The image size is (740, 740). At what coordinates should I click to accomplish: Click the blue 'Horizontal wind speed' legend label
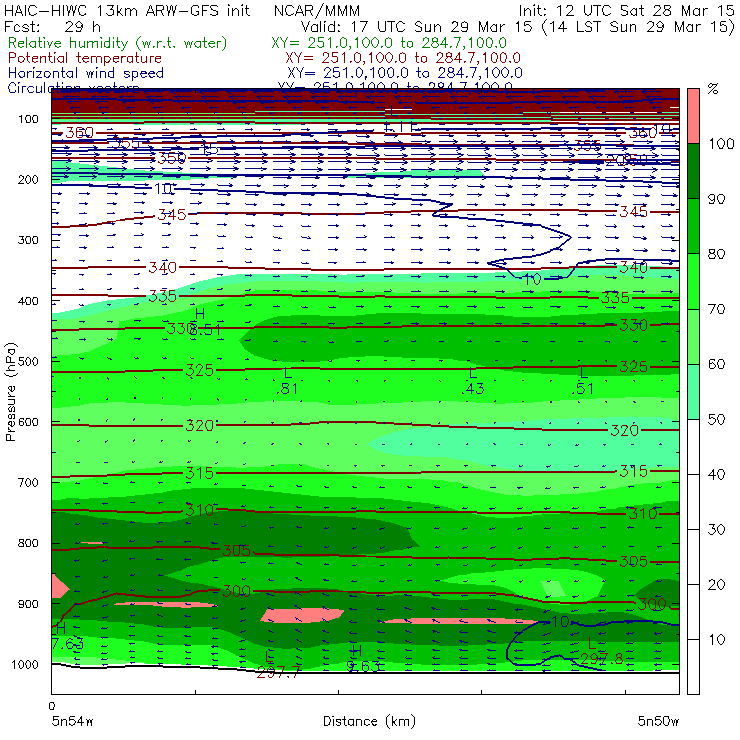point(86,73)
